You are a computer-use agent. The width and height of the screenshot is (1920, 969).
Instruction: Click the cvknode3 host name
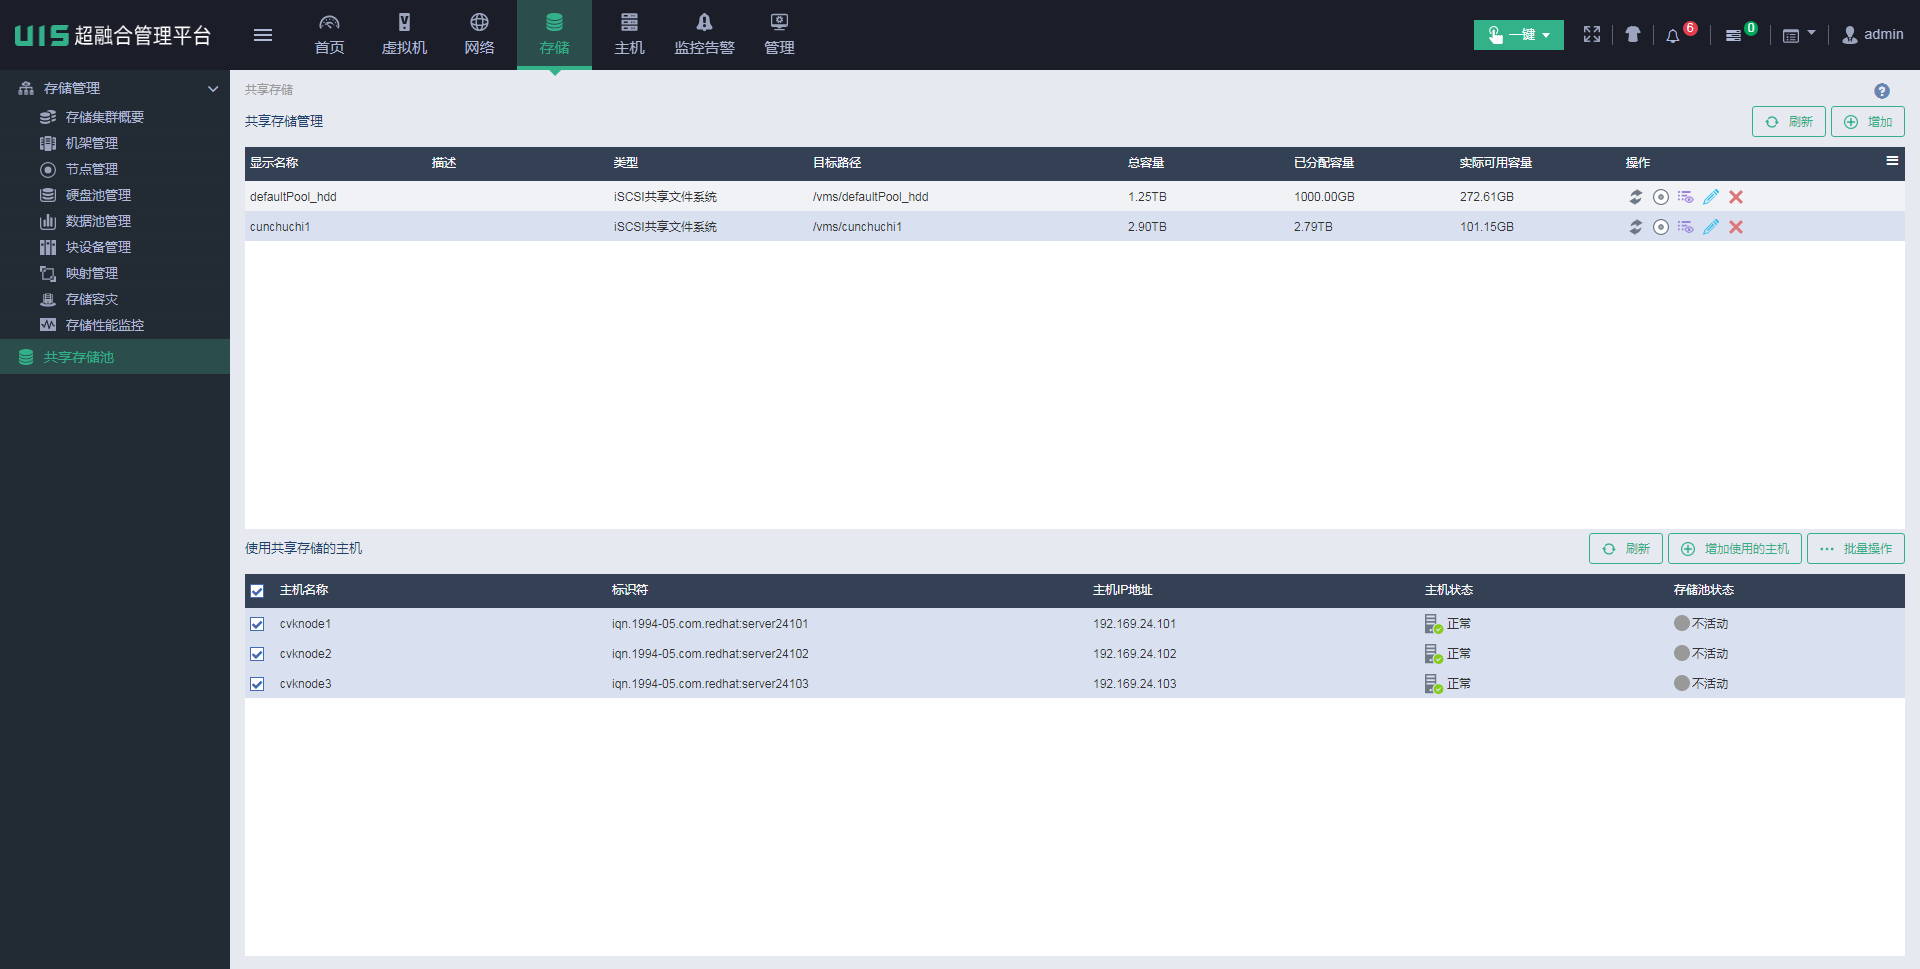(x=305, y=684)
